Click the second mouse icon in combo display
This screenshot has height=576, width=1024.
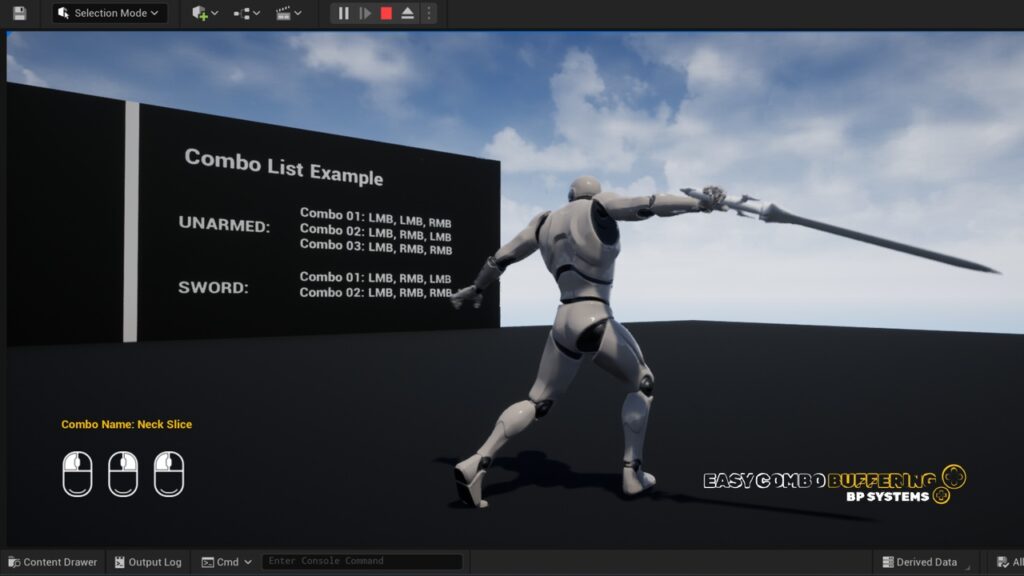point(123,473)
